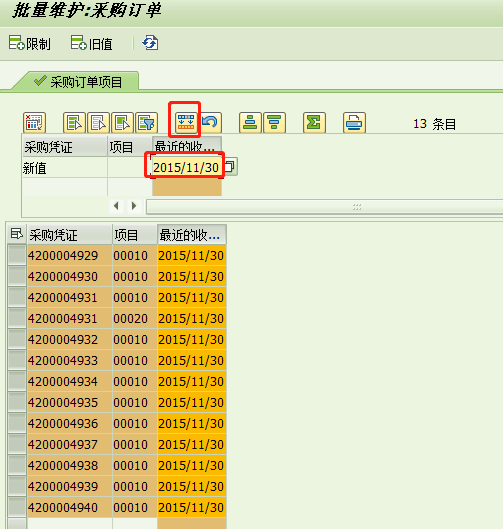Open the select fields icon with red X grid
This screenshot has height=529, width=503.
34,122
